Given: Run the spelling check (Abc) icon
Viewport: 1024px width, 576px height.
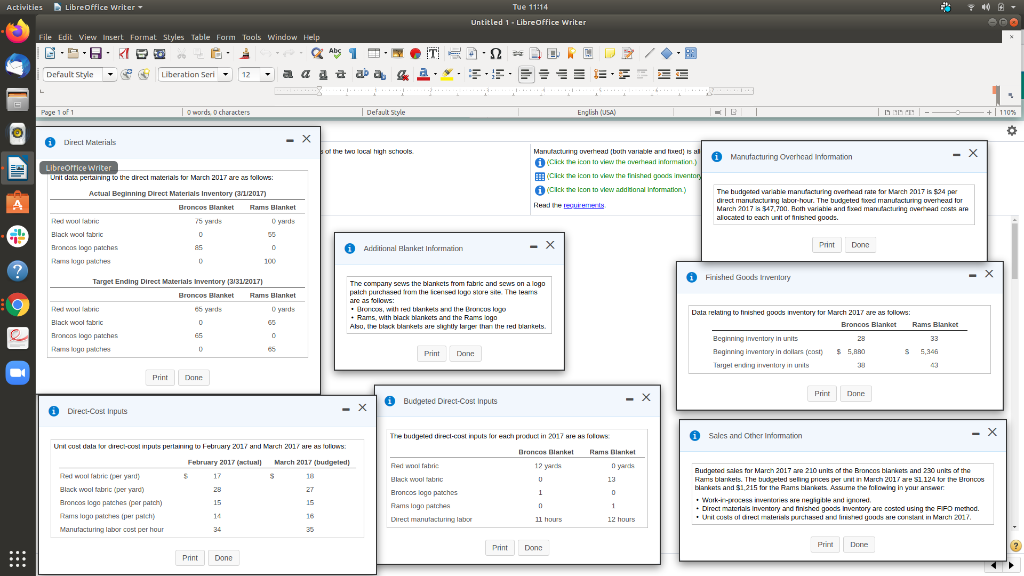Looking at the screenshot, I should click(335, 54).
